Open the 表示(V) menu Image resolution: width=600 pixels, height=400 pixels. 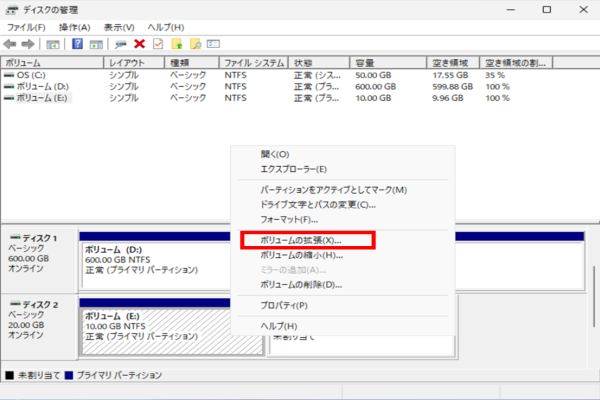tap(118, 27)
